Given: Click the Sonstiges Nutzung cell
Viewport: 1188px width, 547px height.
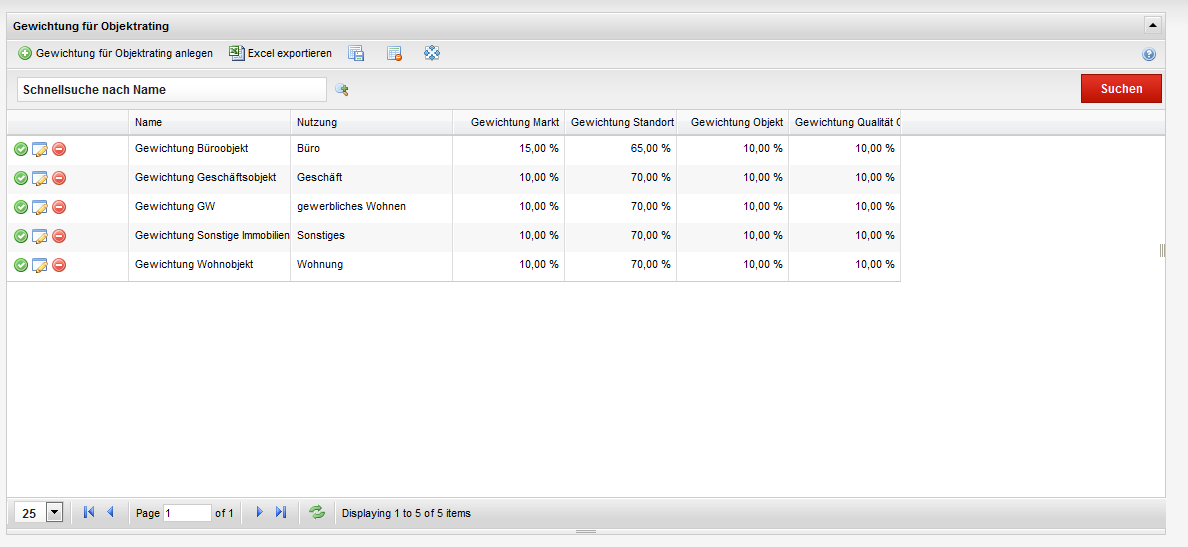Looking at the screenshot, I should [x=371, y=236].
